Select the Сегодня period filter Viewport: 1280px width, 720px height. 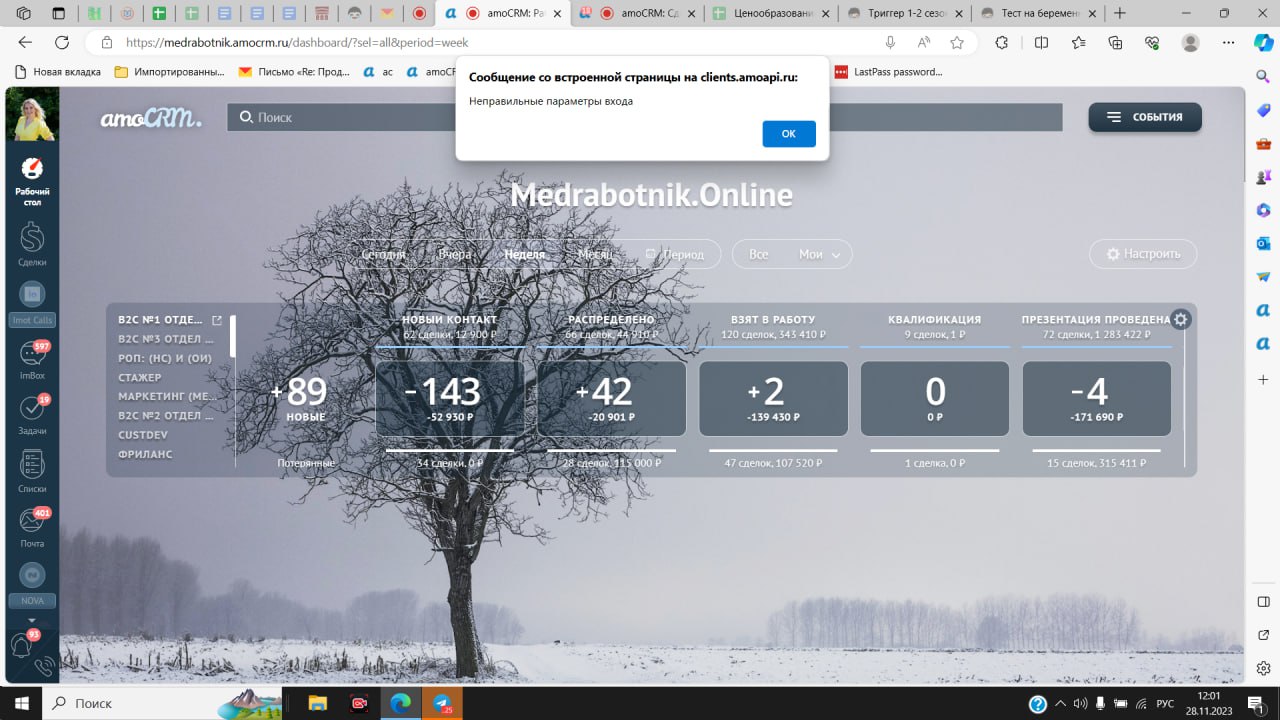tap(383, 254)
